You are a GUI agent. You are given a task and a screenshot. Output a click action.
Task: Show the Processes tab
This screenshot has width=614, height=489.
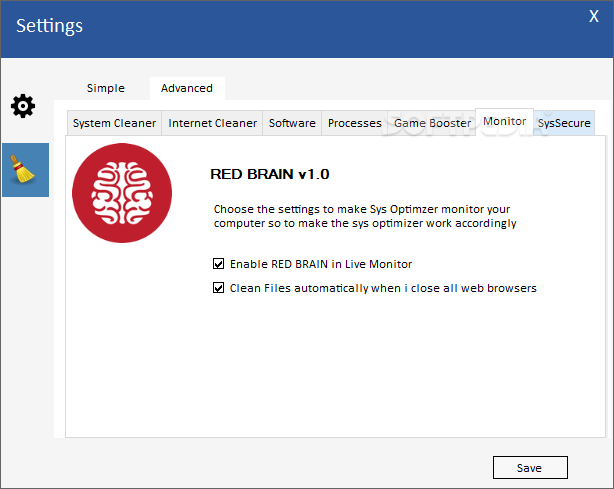[354, 123]
